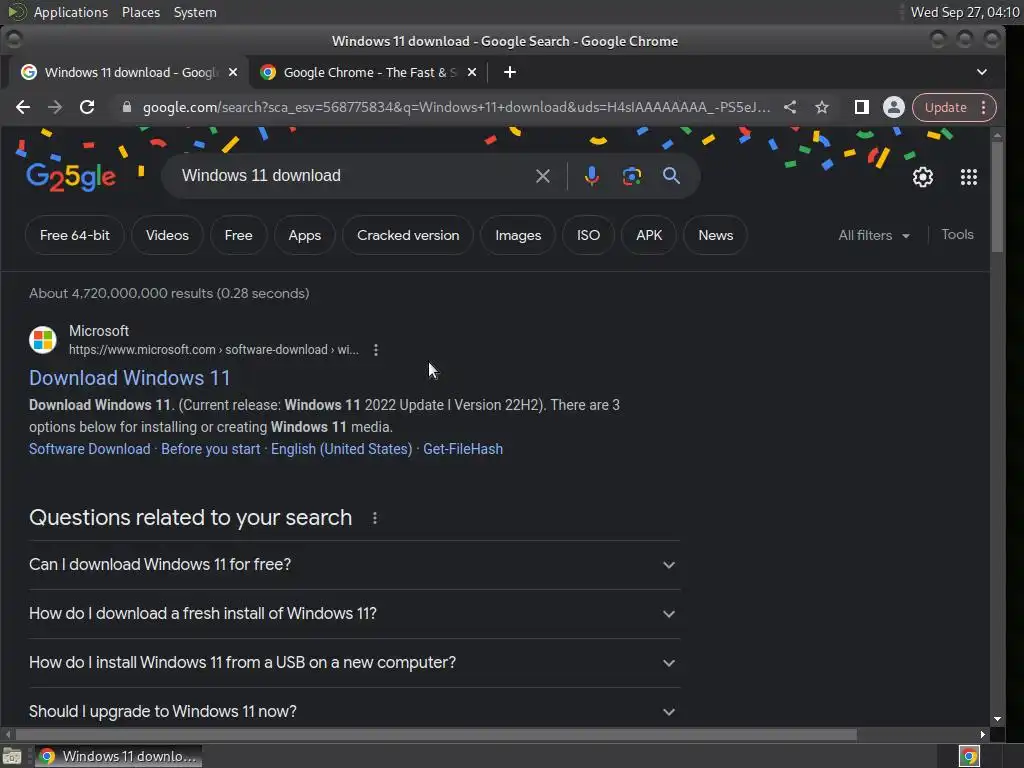Open the Google apps grid
This screenshot has width=1024, height=768.
(x=968, y=177)
